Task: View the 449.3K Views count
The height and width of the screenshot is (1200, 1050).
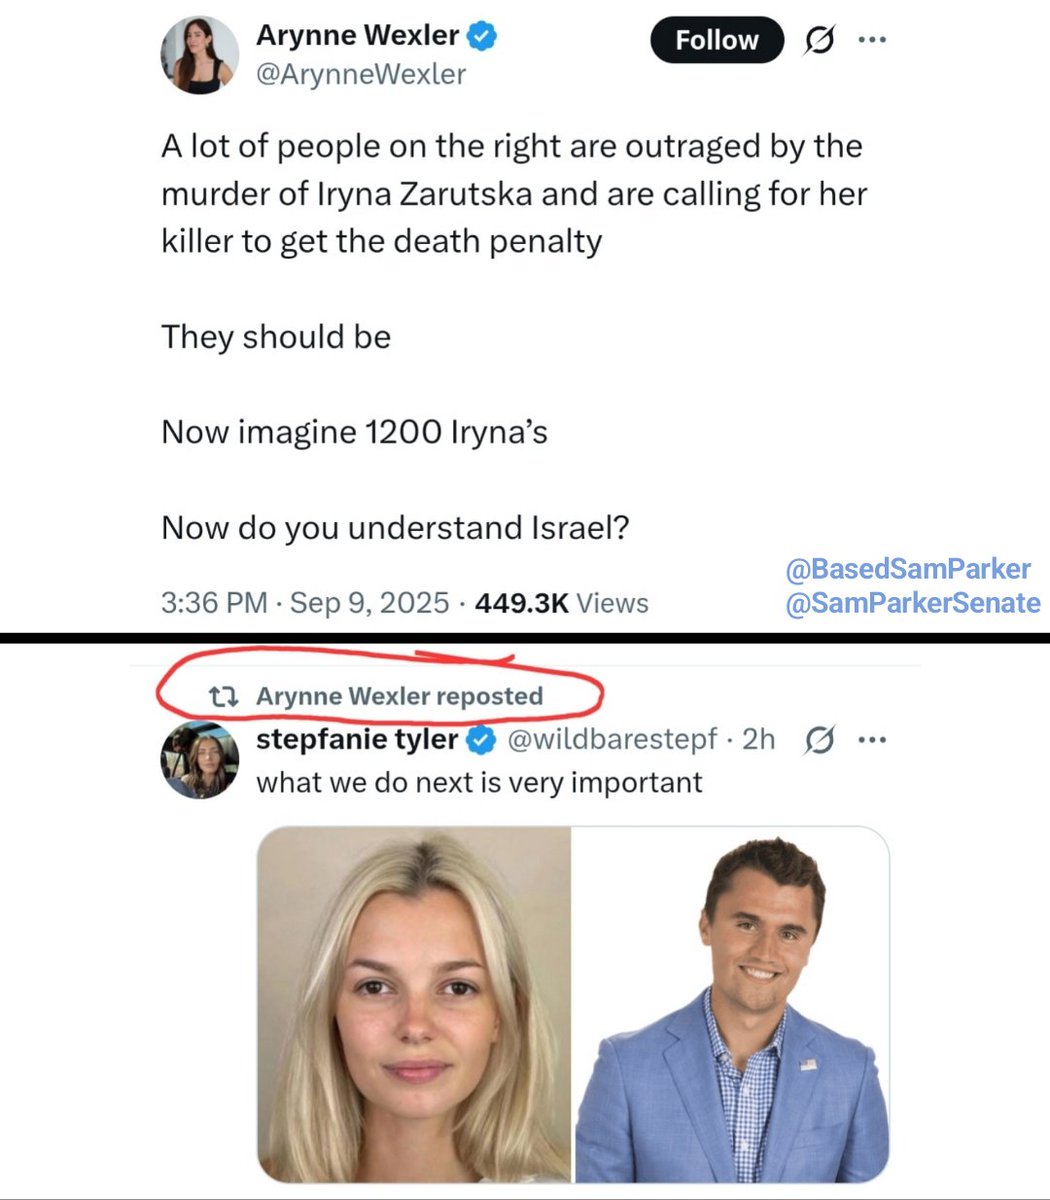Action: tap(561, 603)
